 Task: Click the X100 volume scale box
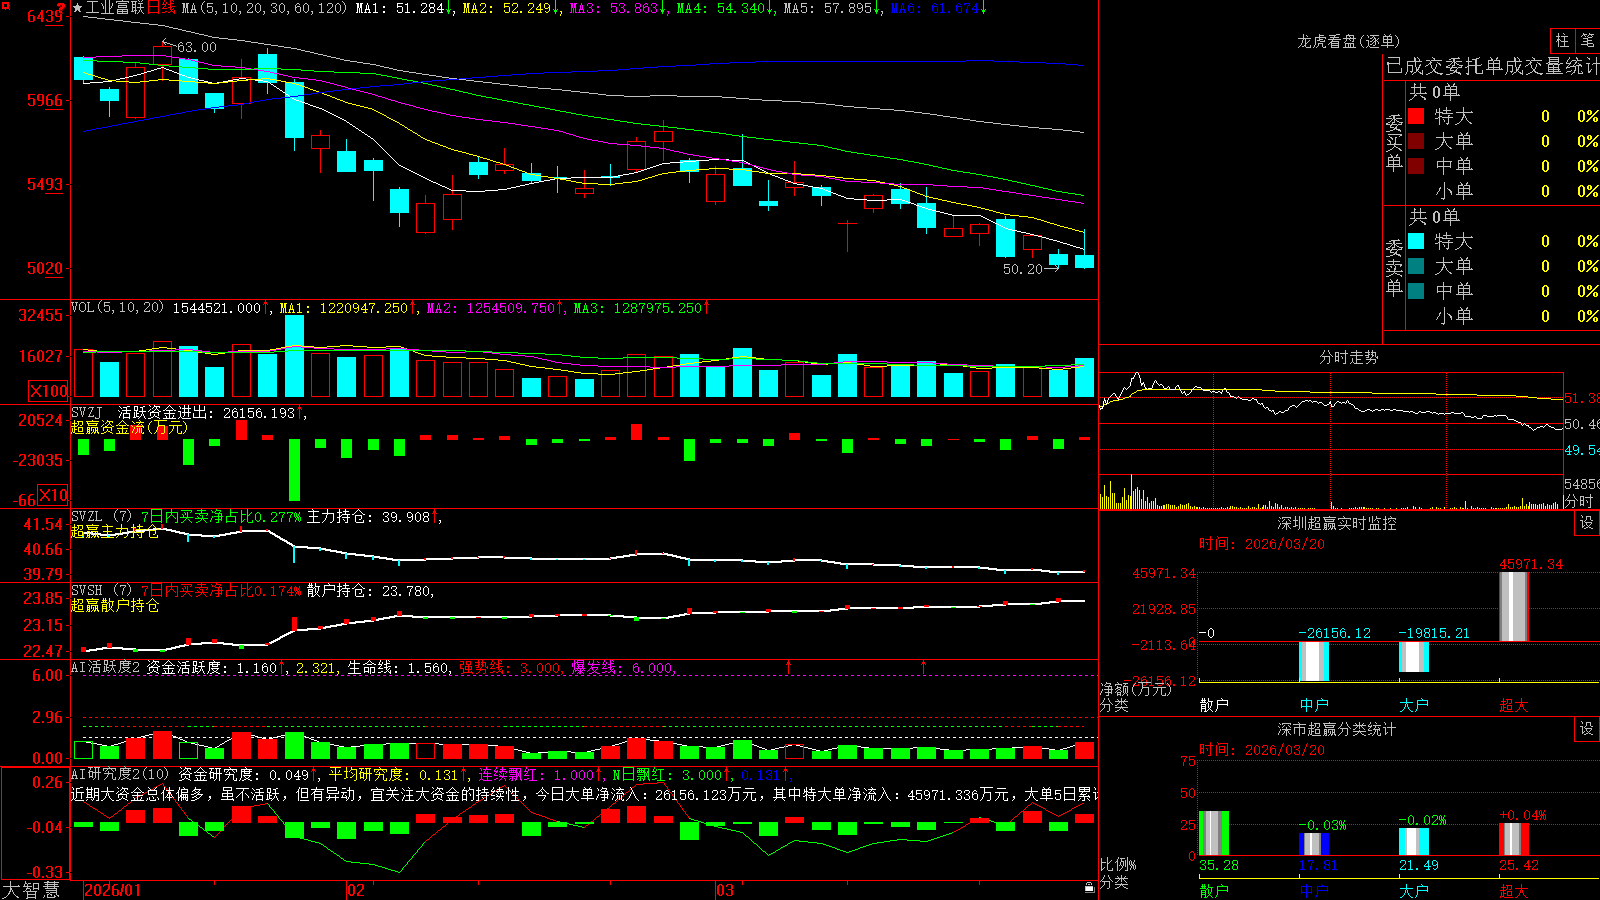[48, 391]
